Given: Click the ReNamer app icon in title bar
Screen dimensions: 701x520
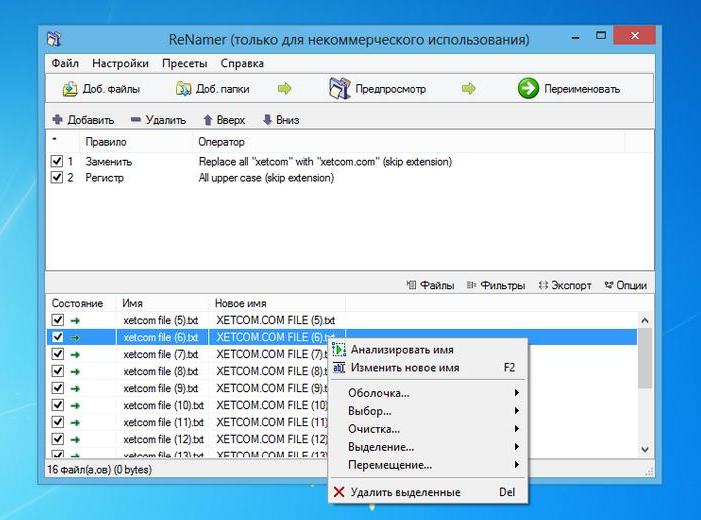Looking at the screenshot, I should coord(54,39).
